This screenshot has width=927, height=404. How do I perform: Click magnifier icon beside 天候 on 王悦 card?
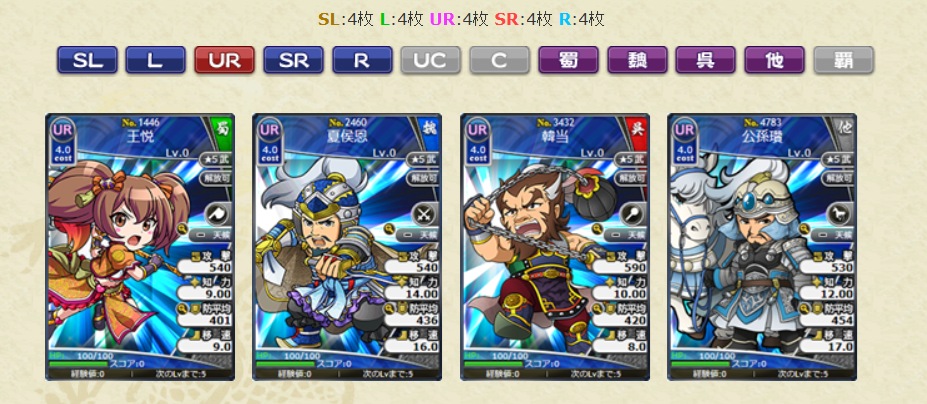click(181, 228)
